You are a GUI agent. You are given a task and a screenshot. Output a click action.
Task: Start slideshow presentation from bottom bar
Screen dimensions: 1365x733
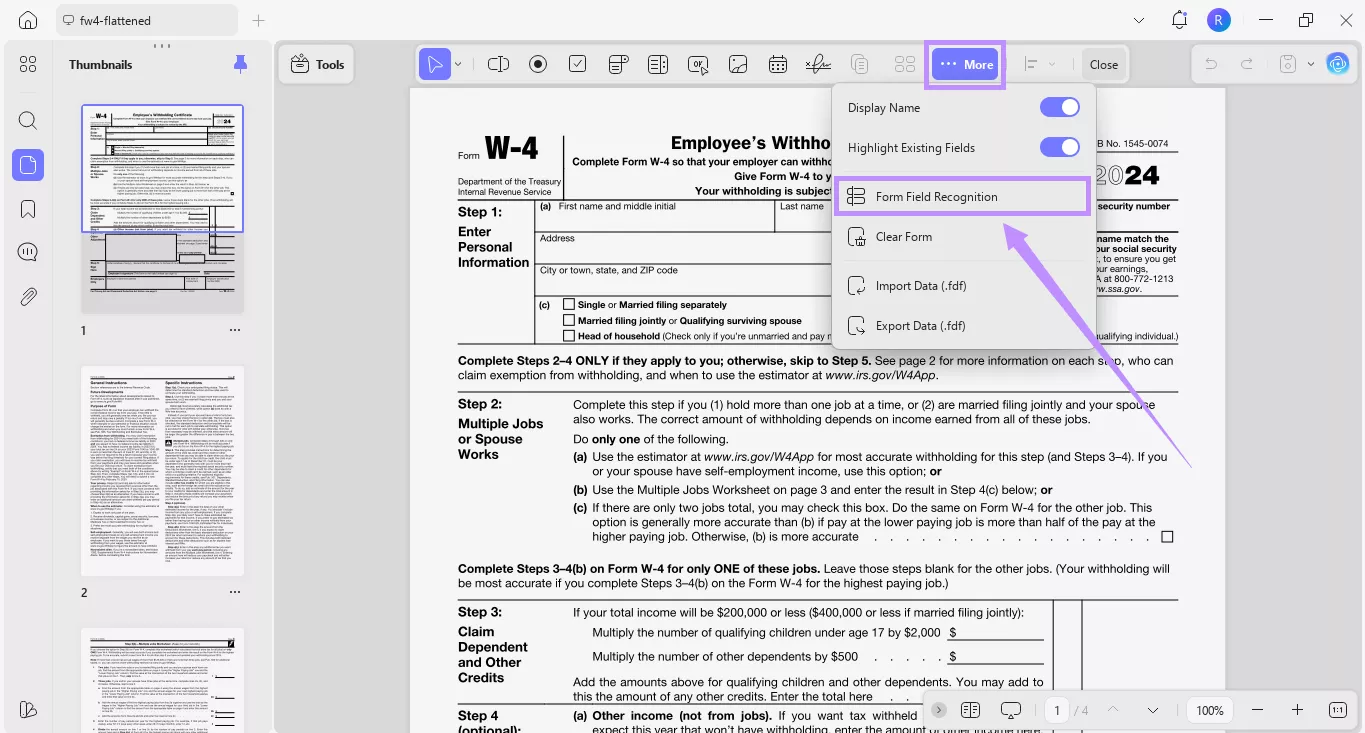point(1011,710)
